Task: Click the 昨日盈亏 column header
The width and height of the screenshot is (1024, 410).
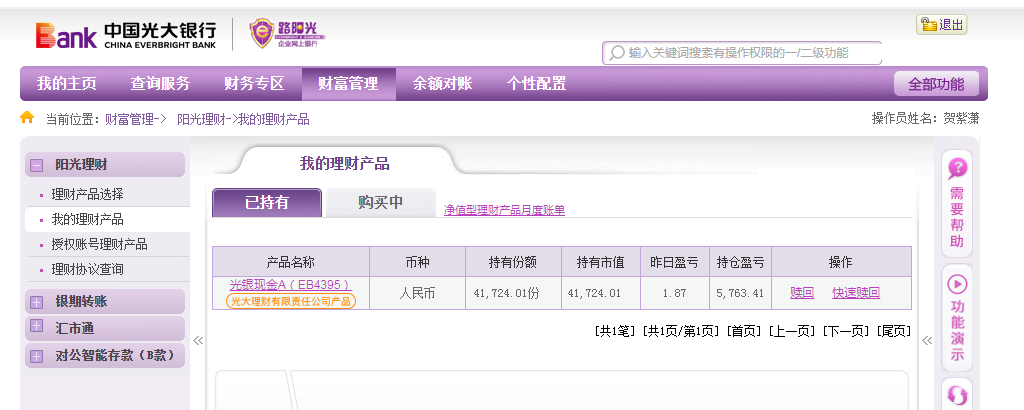Action: 675,262
